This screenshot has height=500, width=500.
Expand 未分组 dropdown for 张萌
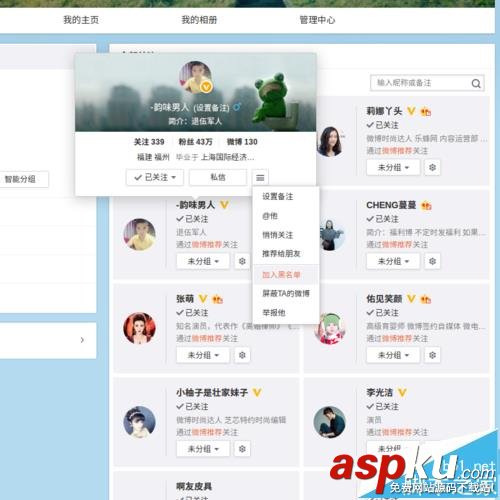coord(203,355)
